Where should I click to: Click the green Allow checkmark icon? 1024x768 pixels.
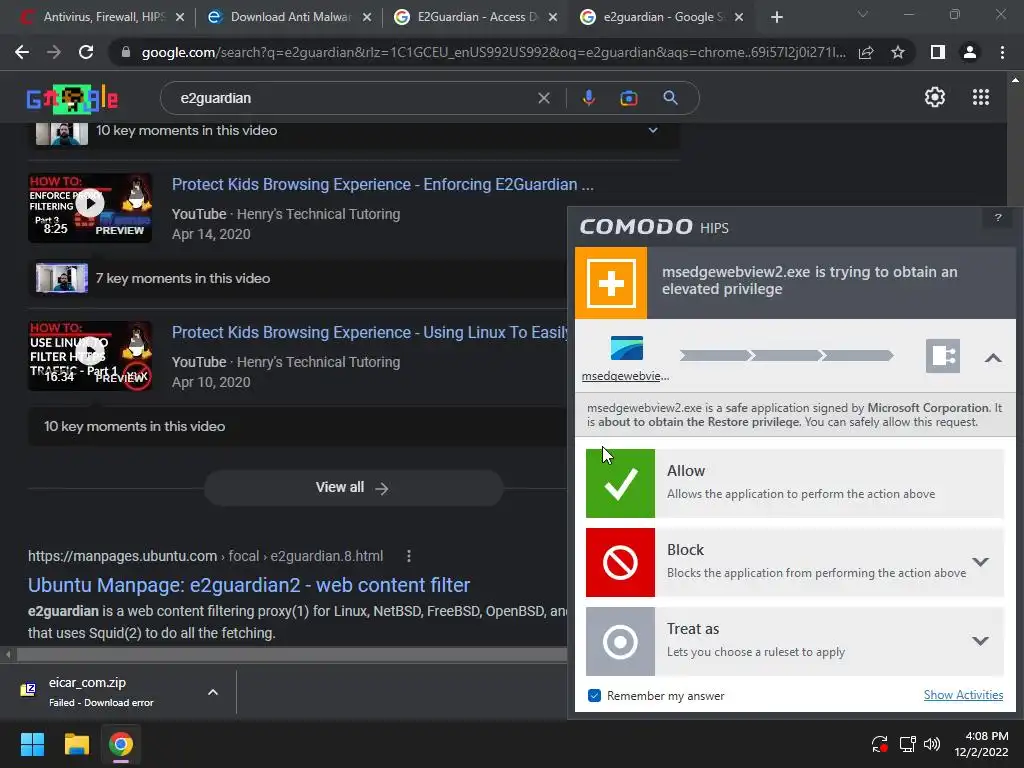click(x=620, y=483)
